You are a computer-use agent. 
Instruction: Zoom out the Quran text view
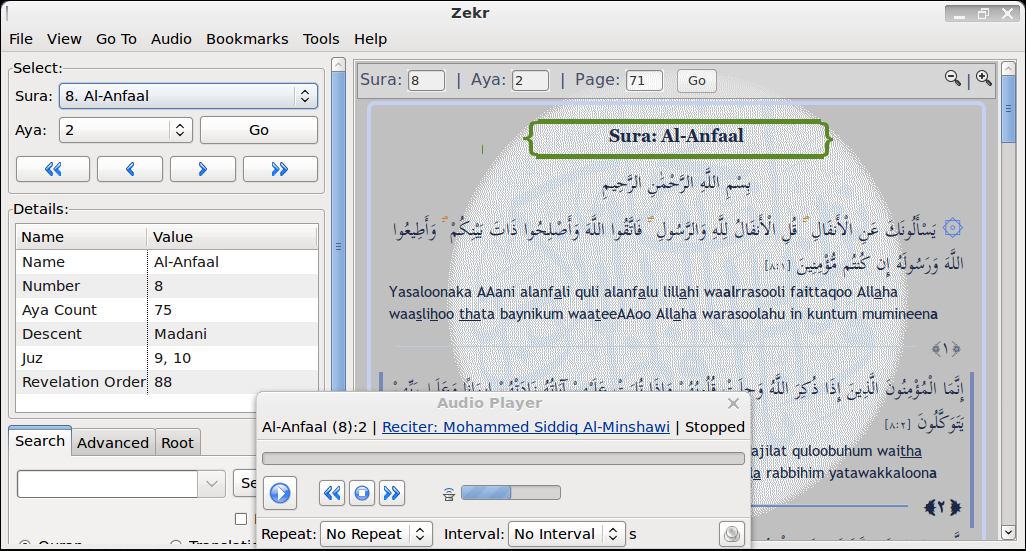coord(953,79)
